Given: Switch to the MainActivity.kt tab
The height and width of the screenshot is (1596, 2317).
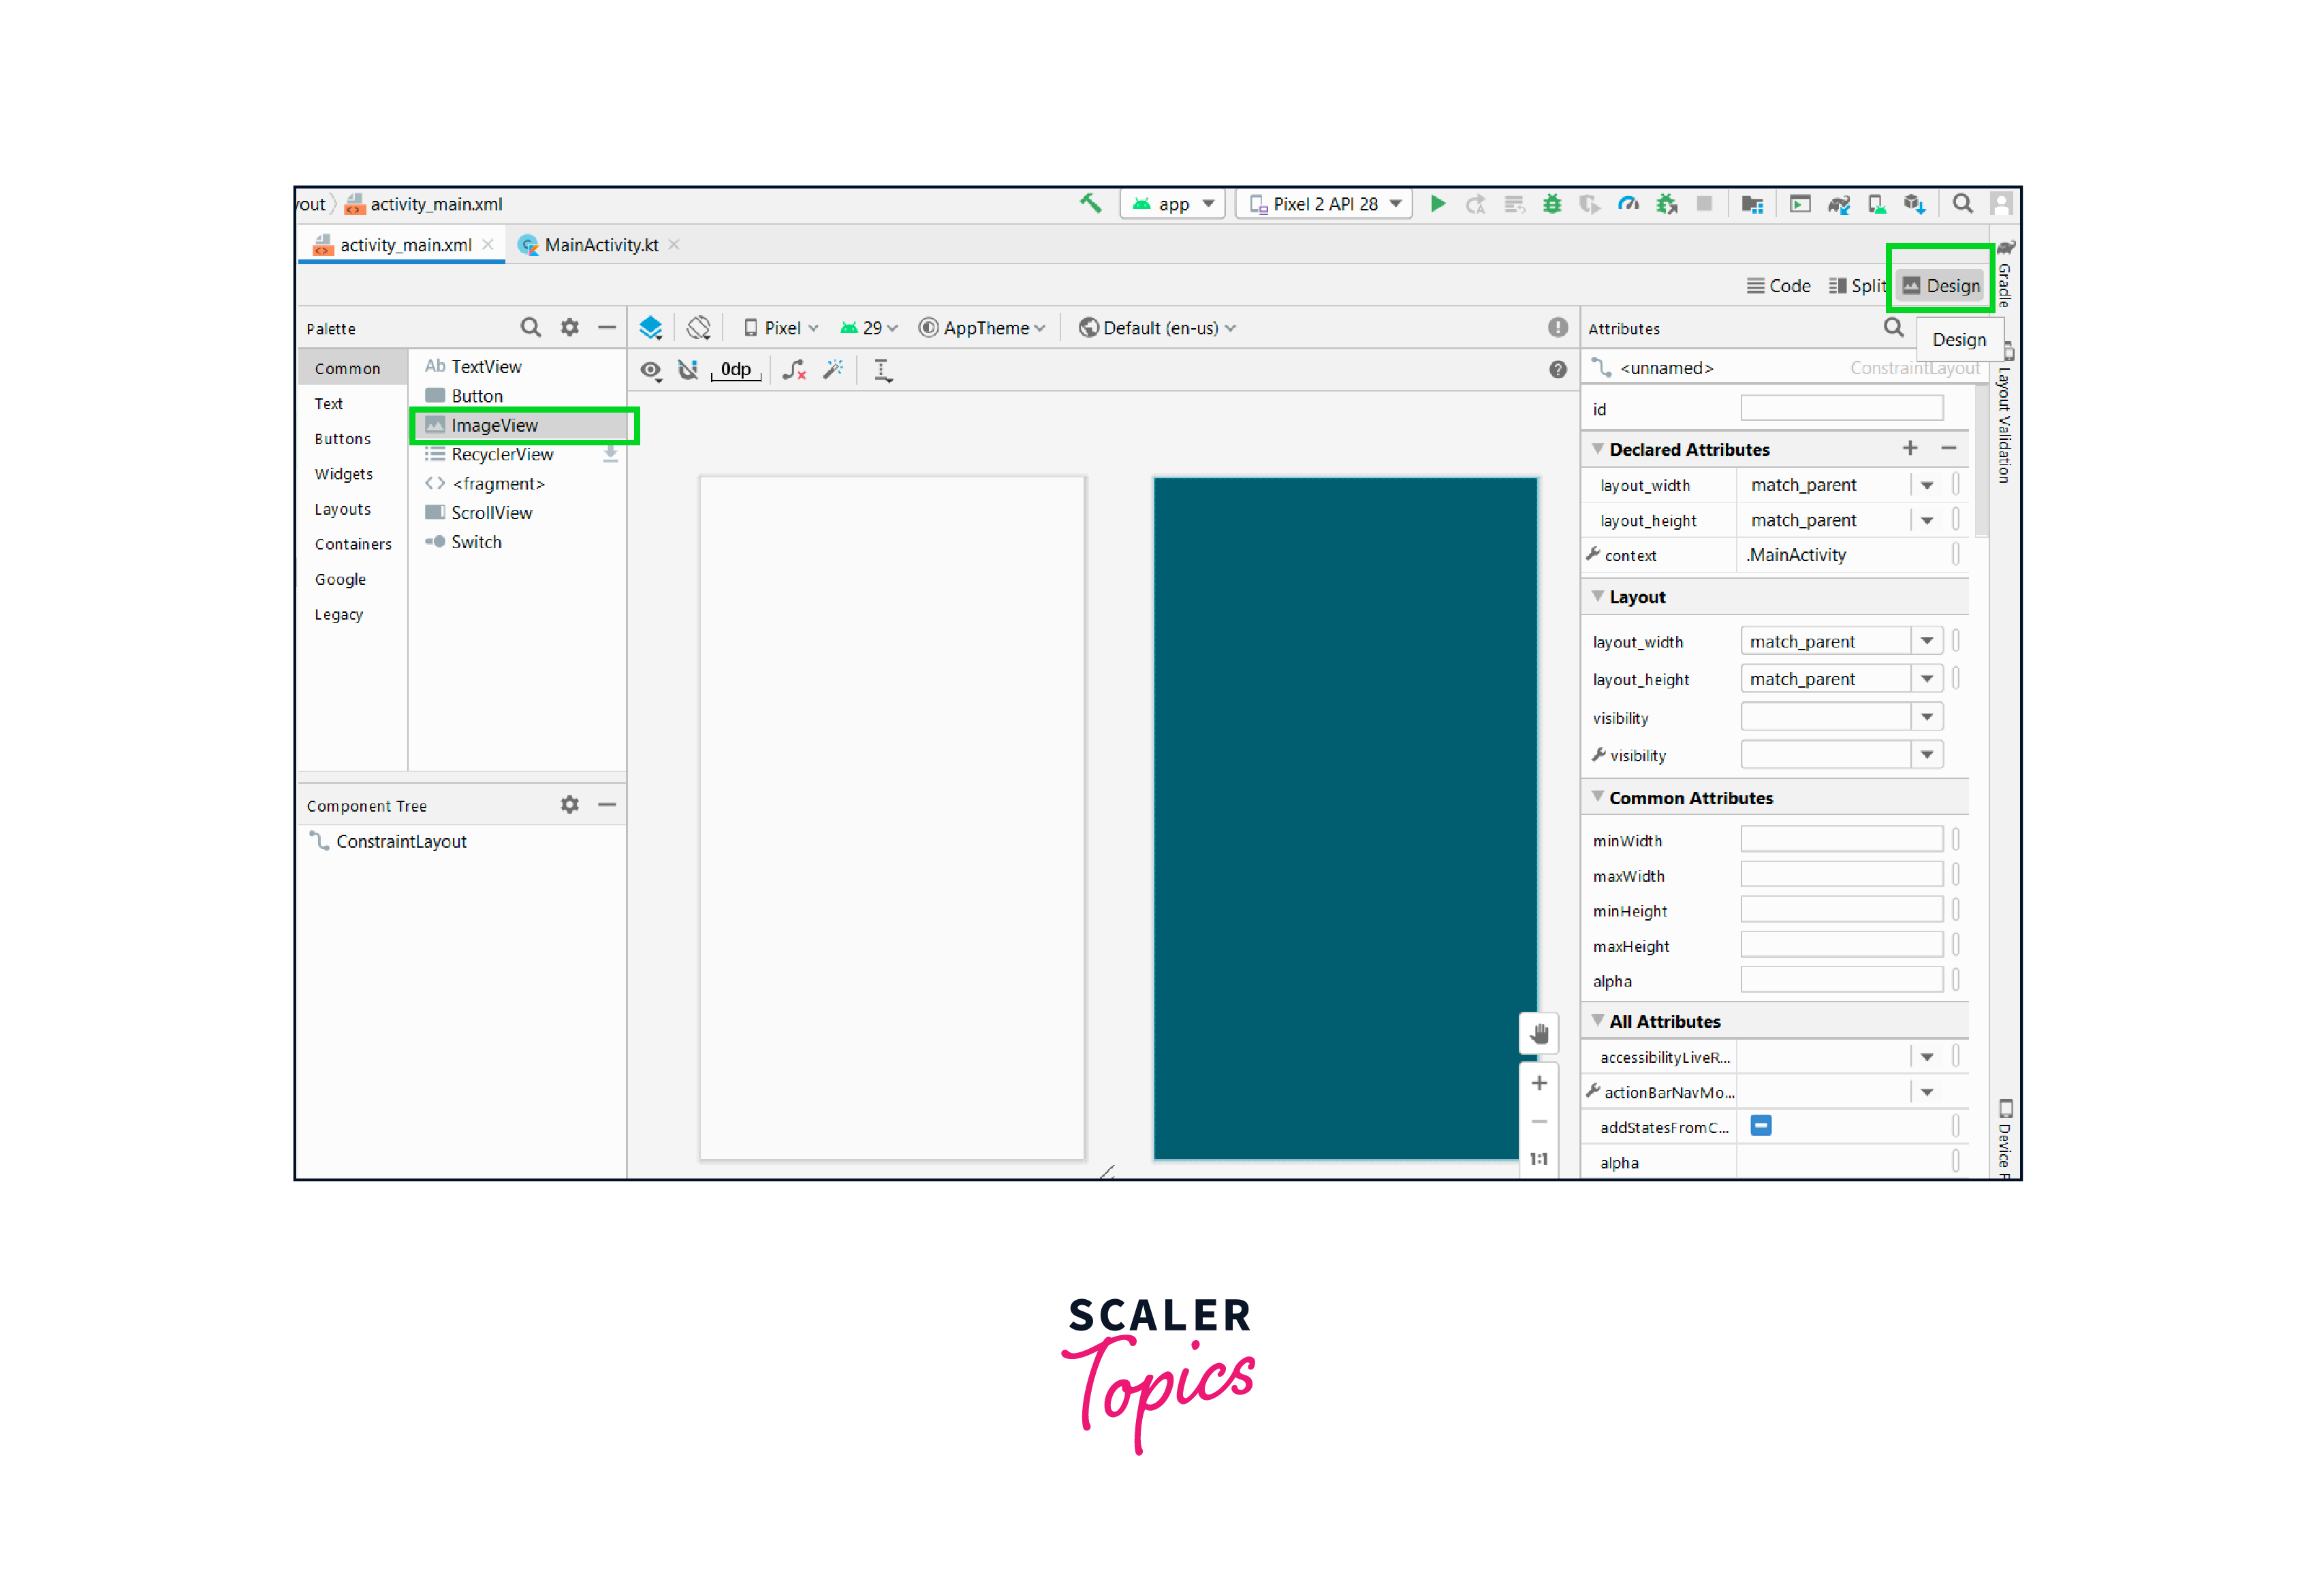Looking at the screenshot, I should point(600,245).
